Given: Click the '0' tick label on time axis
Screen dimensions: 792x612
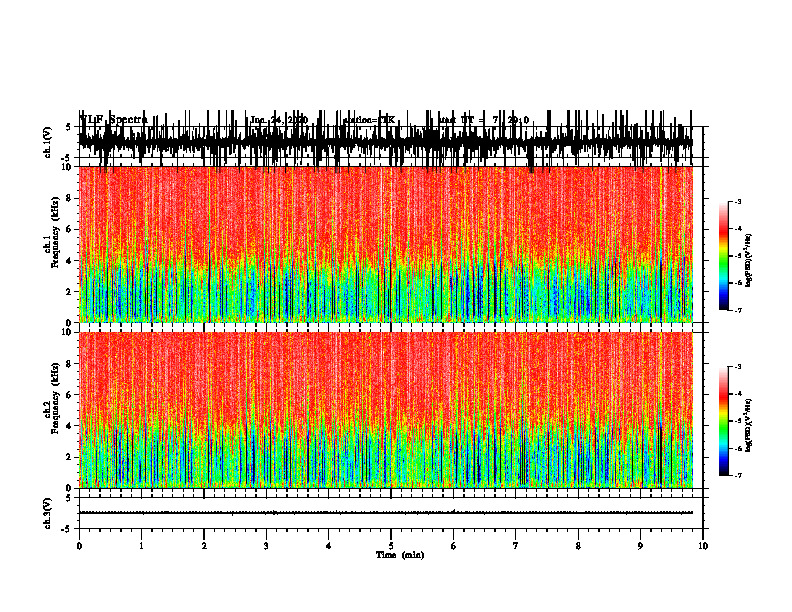Looking at the screenshot, I should click(79, 545).
